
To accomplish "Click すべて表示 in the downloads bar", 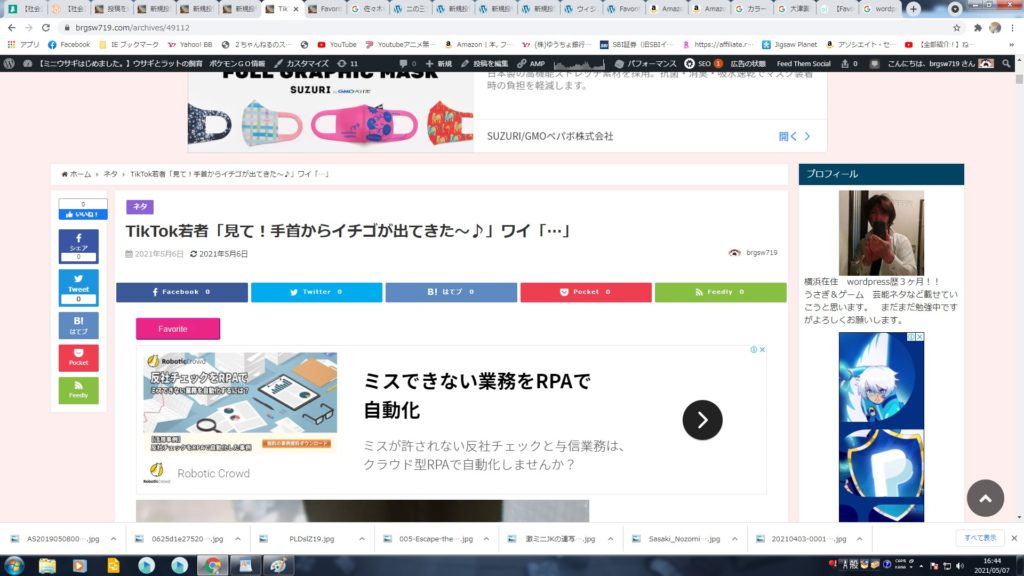I will click(980, 538).
